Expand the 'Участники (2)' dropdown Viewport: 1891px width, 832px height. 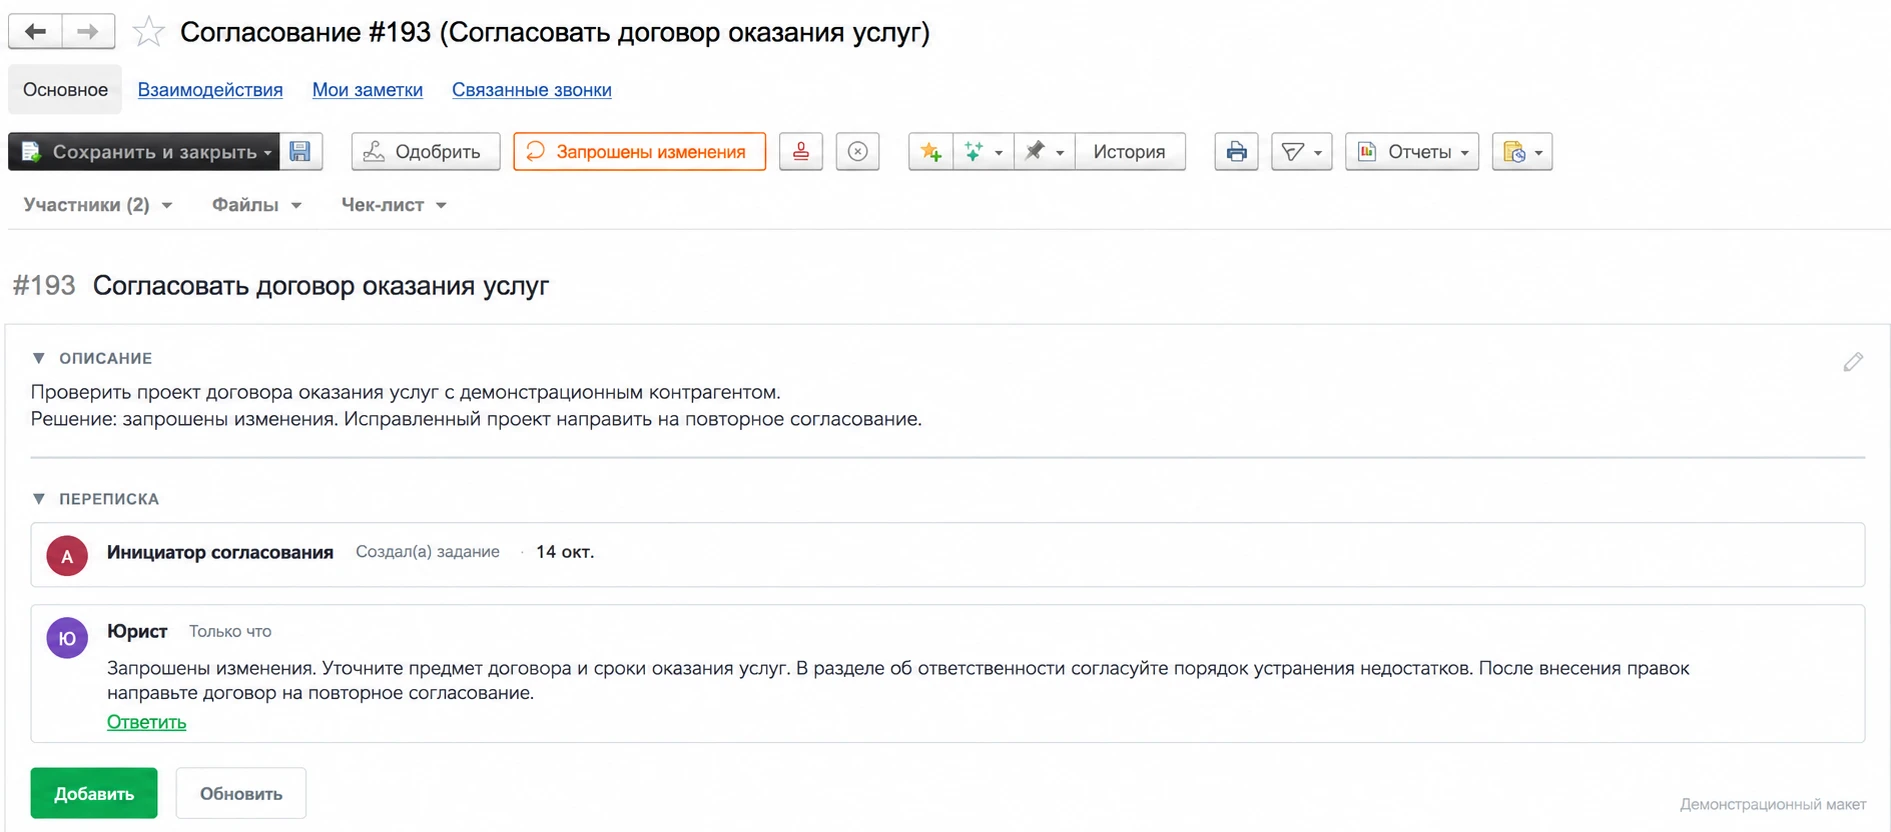(x=98, y=205)
